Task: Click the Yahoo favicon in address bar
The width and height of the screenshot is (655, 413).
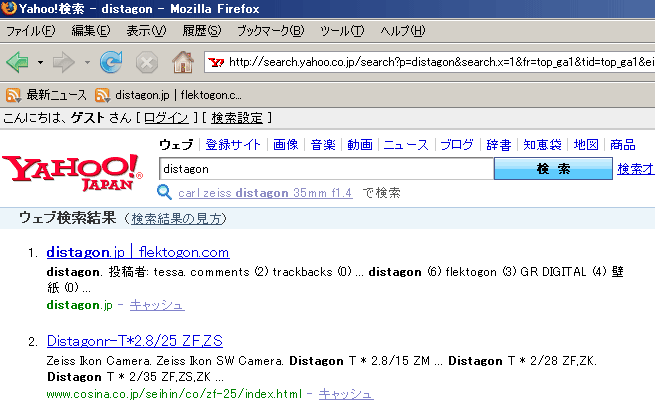Action: pos(216,63)
